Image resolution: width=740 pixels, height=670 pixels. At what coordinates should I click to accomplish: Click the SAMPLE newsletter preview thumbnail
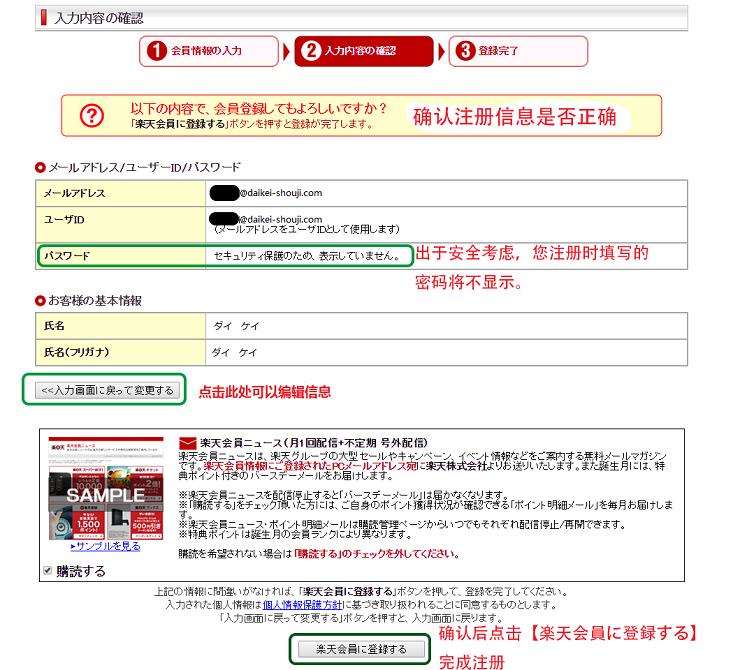106,488
